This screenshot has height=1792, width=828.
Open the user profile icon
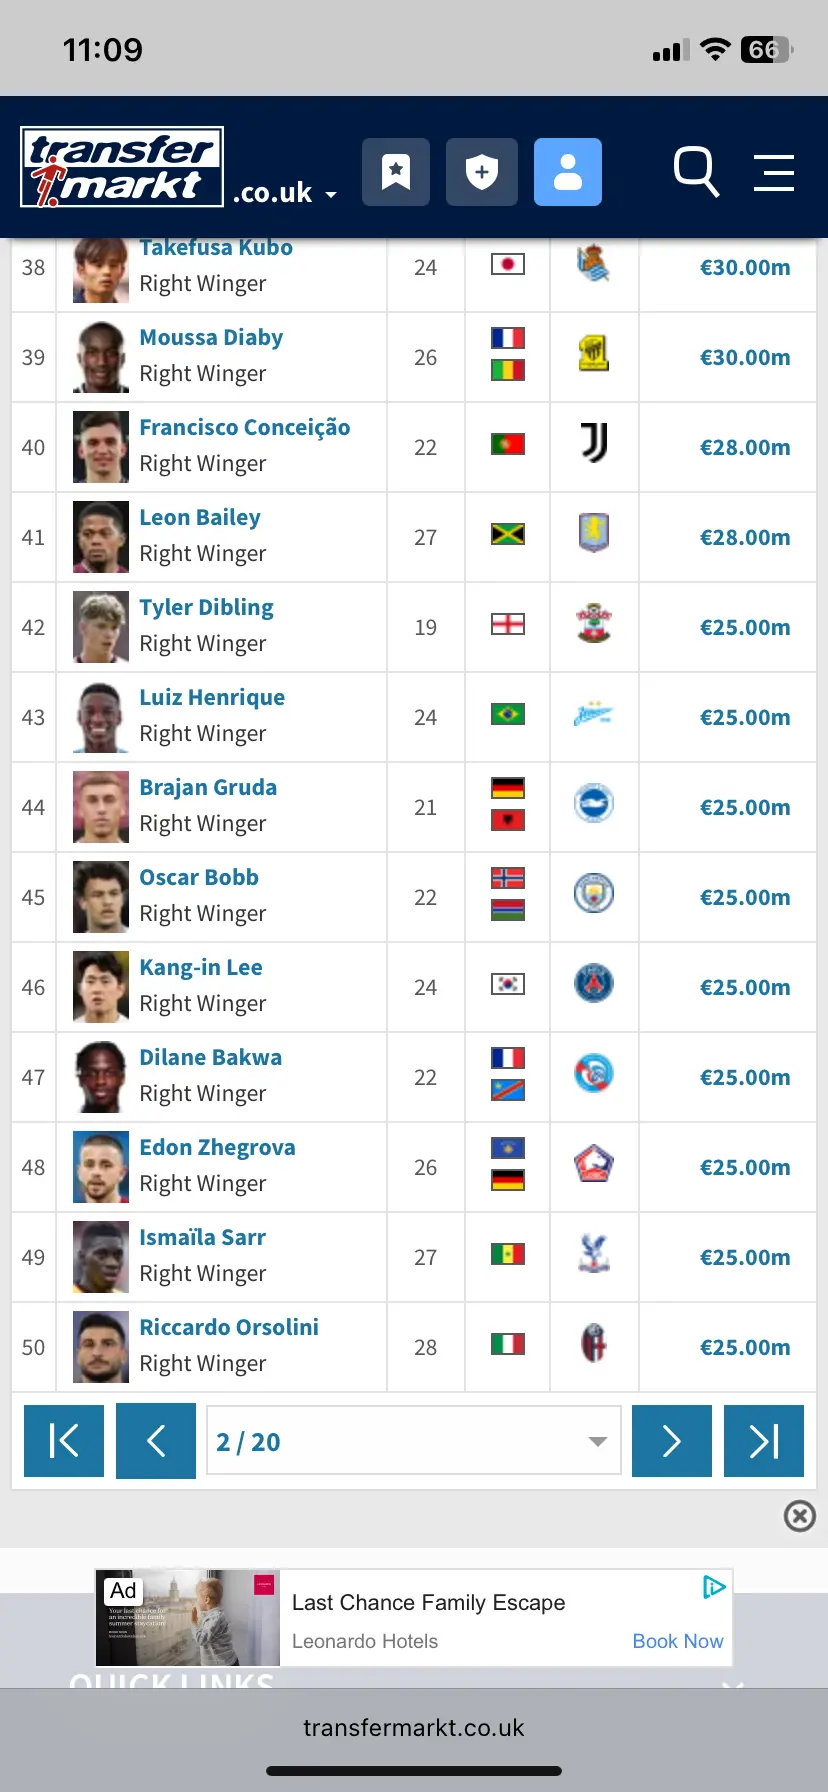tap(568, 172)
